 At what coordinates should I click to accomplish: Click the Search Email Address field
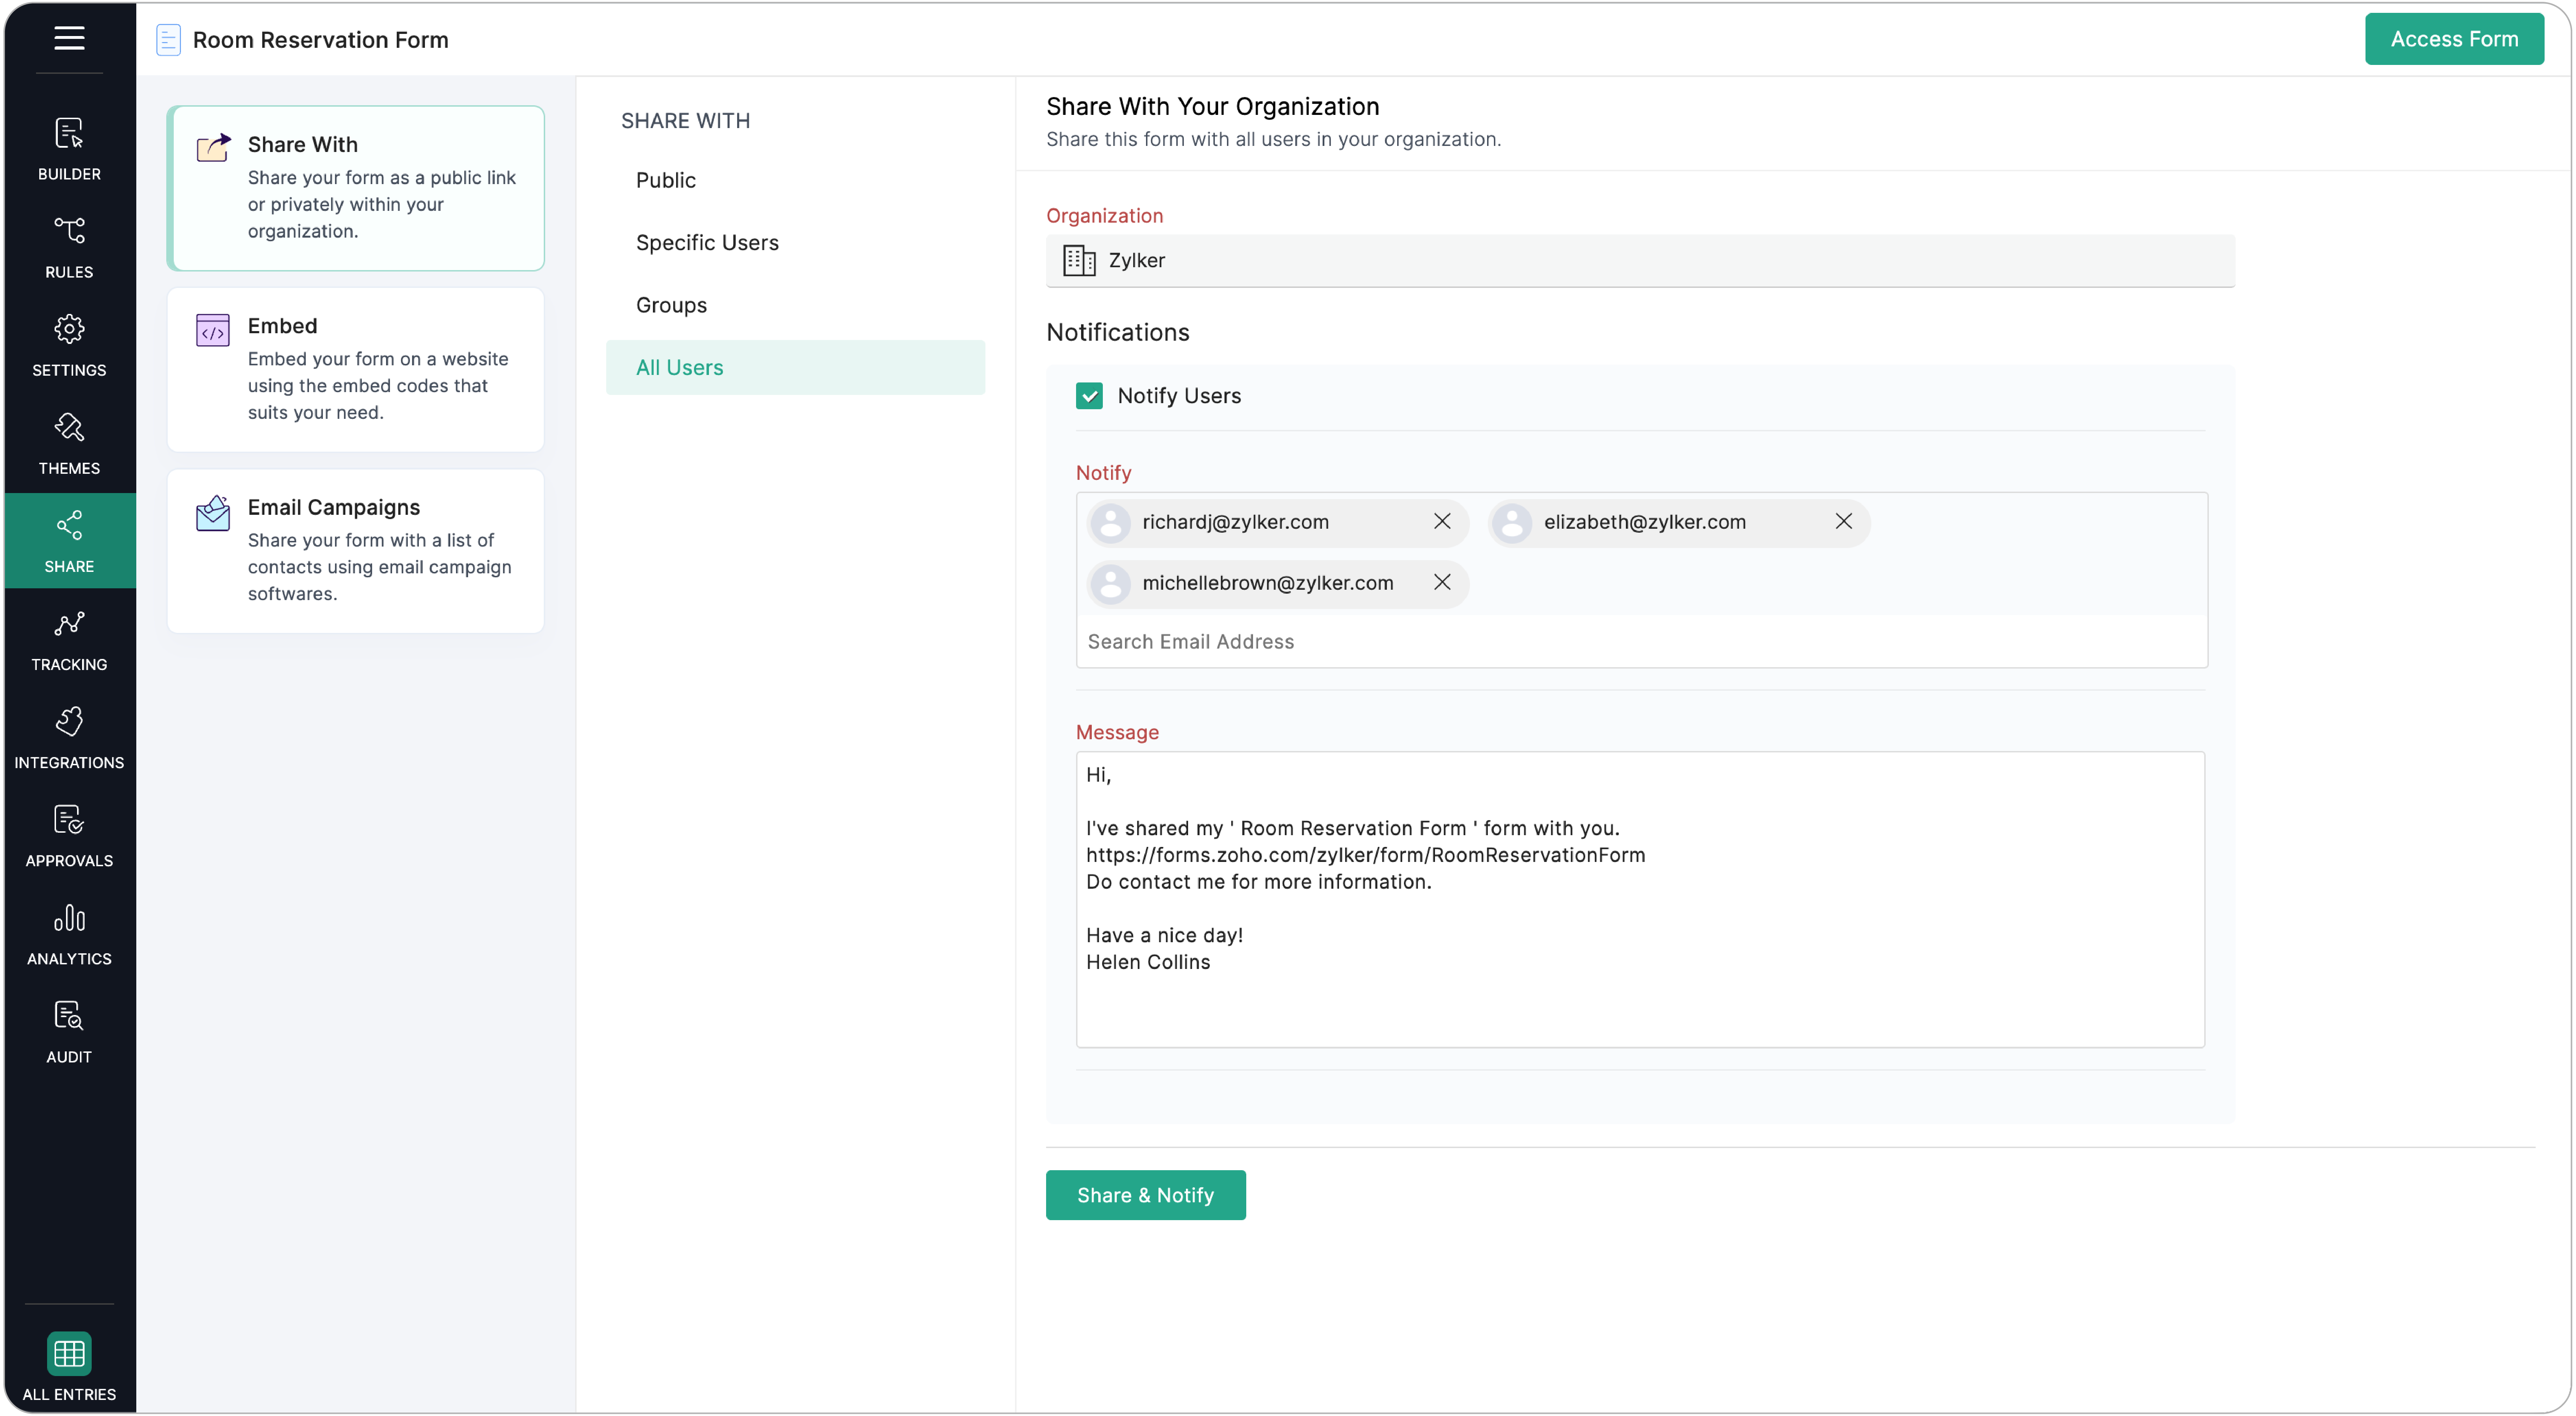coord(1640,642)
